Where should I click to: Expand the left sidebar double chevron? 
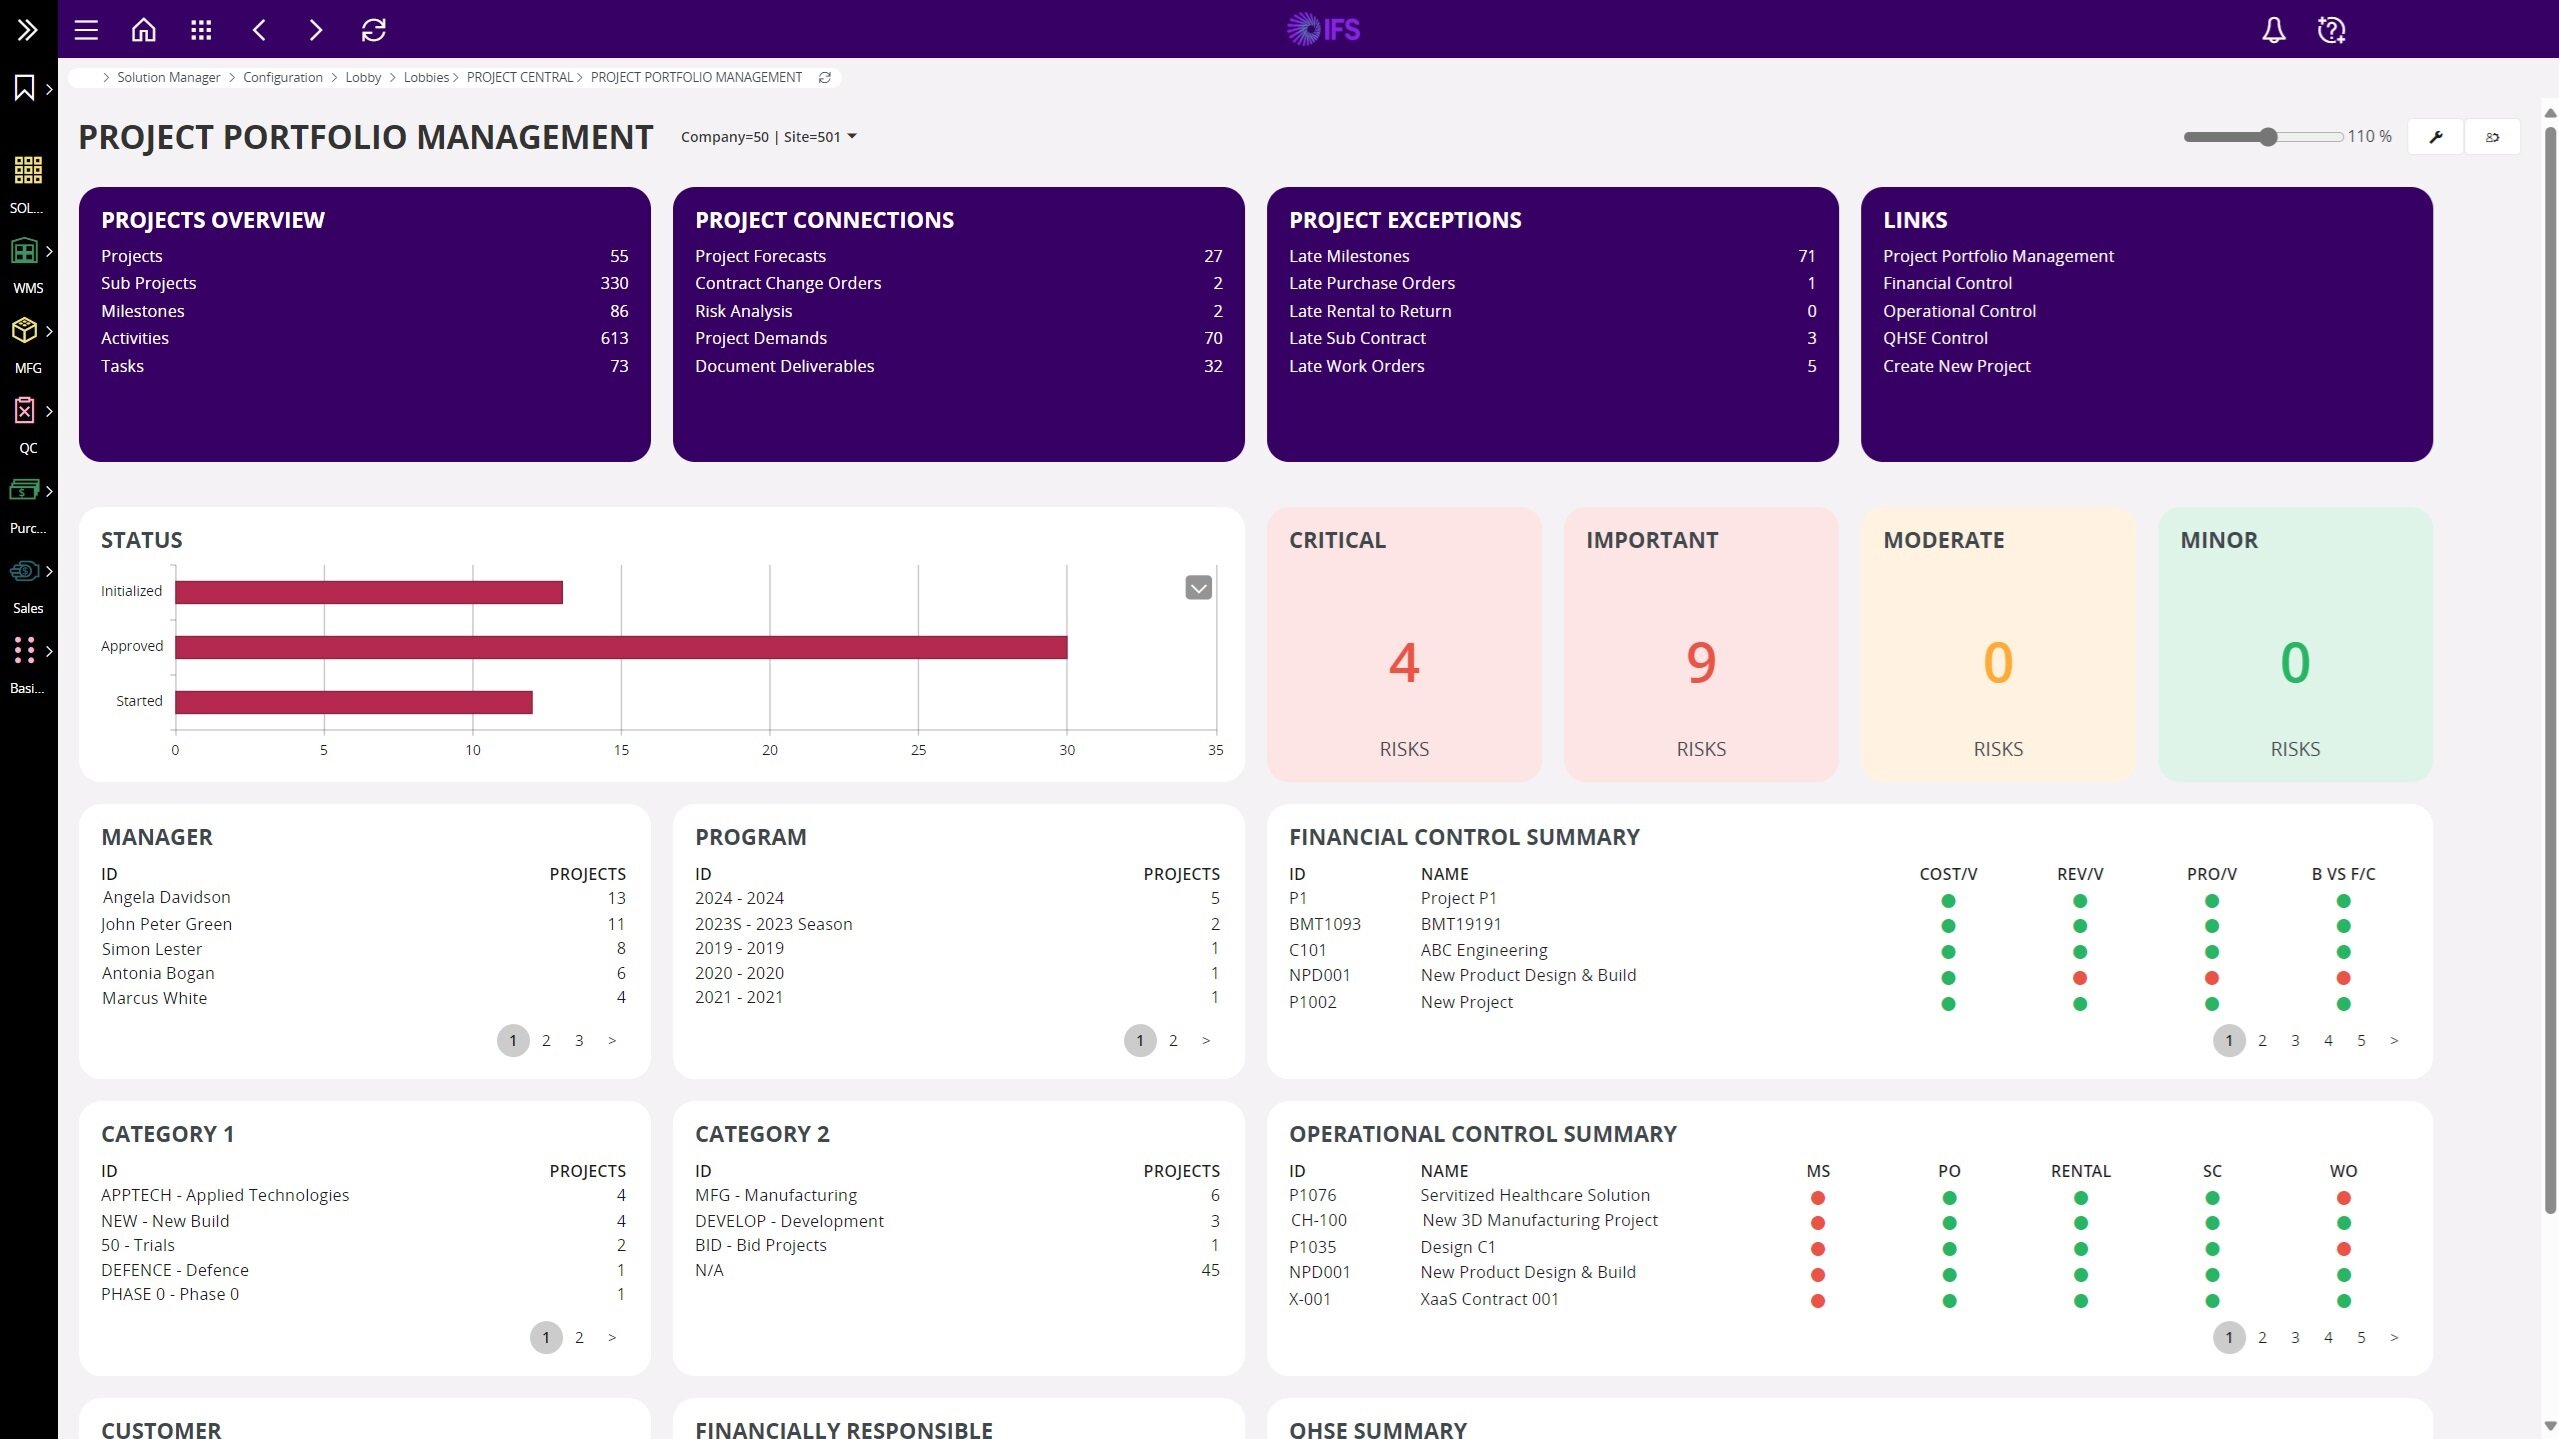28,30
